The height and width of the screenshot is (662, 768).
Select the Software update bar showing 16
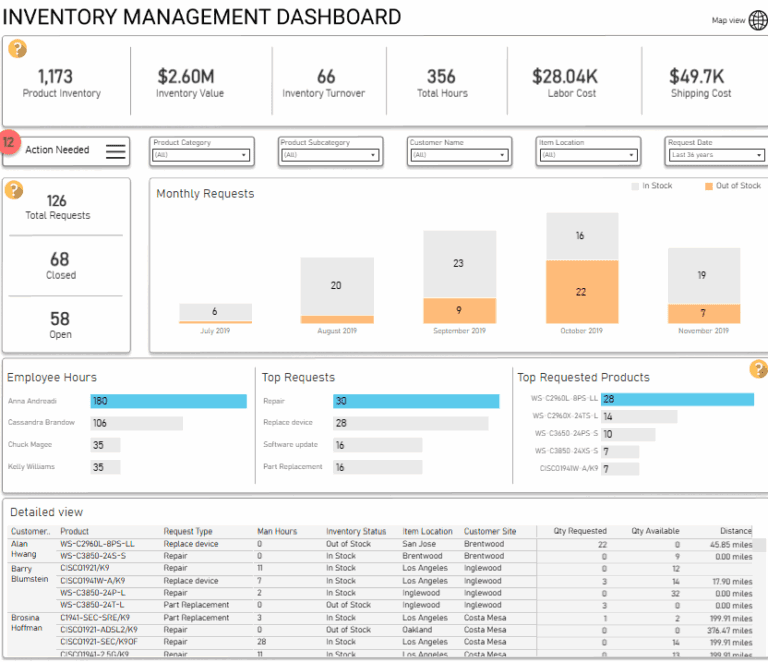[378, 445]
